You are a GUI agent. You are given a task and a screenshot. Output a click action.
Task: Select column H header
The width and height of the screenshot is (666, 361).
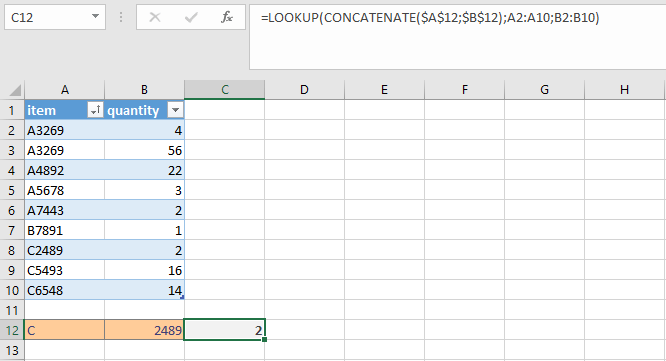tap(624, 90)
